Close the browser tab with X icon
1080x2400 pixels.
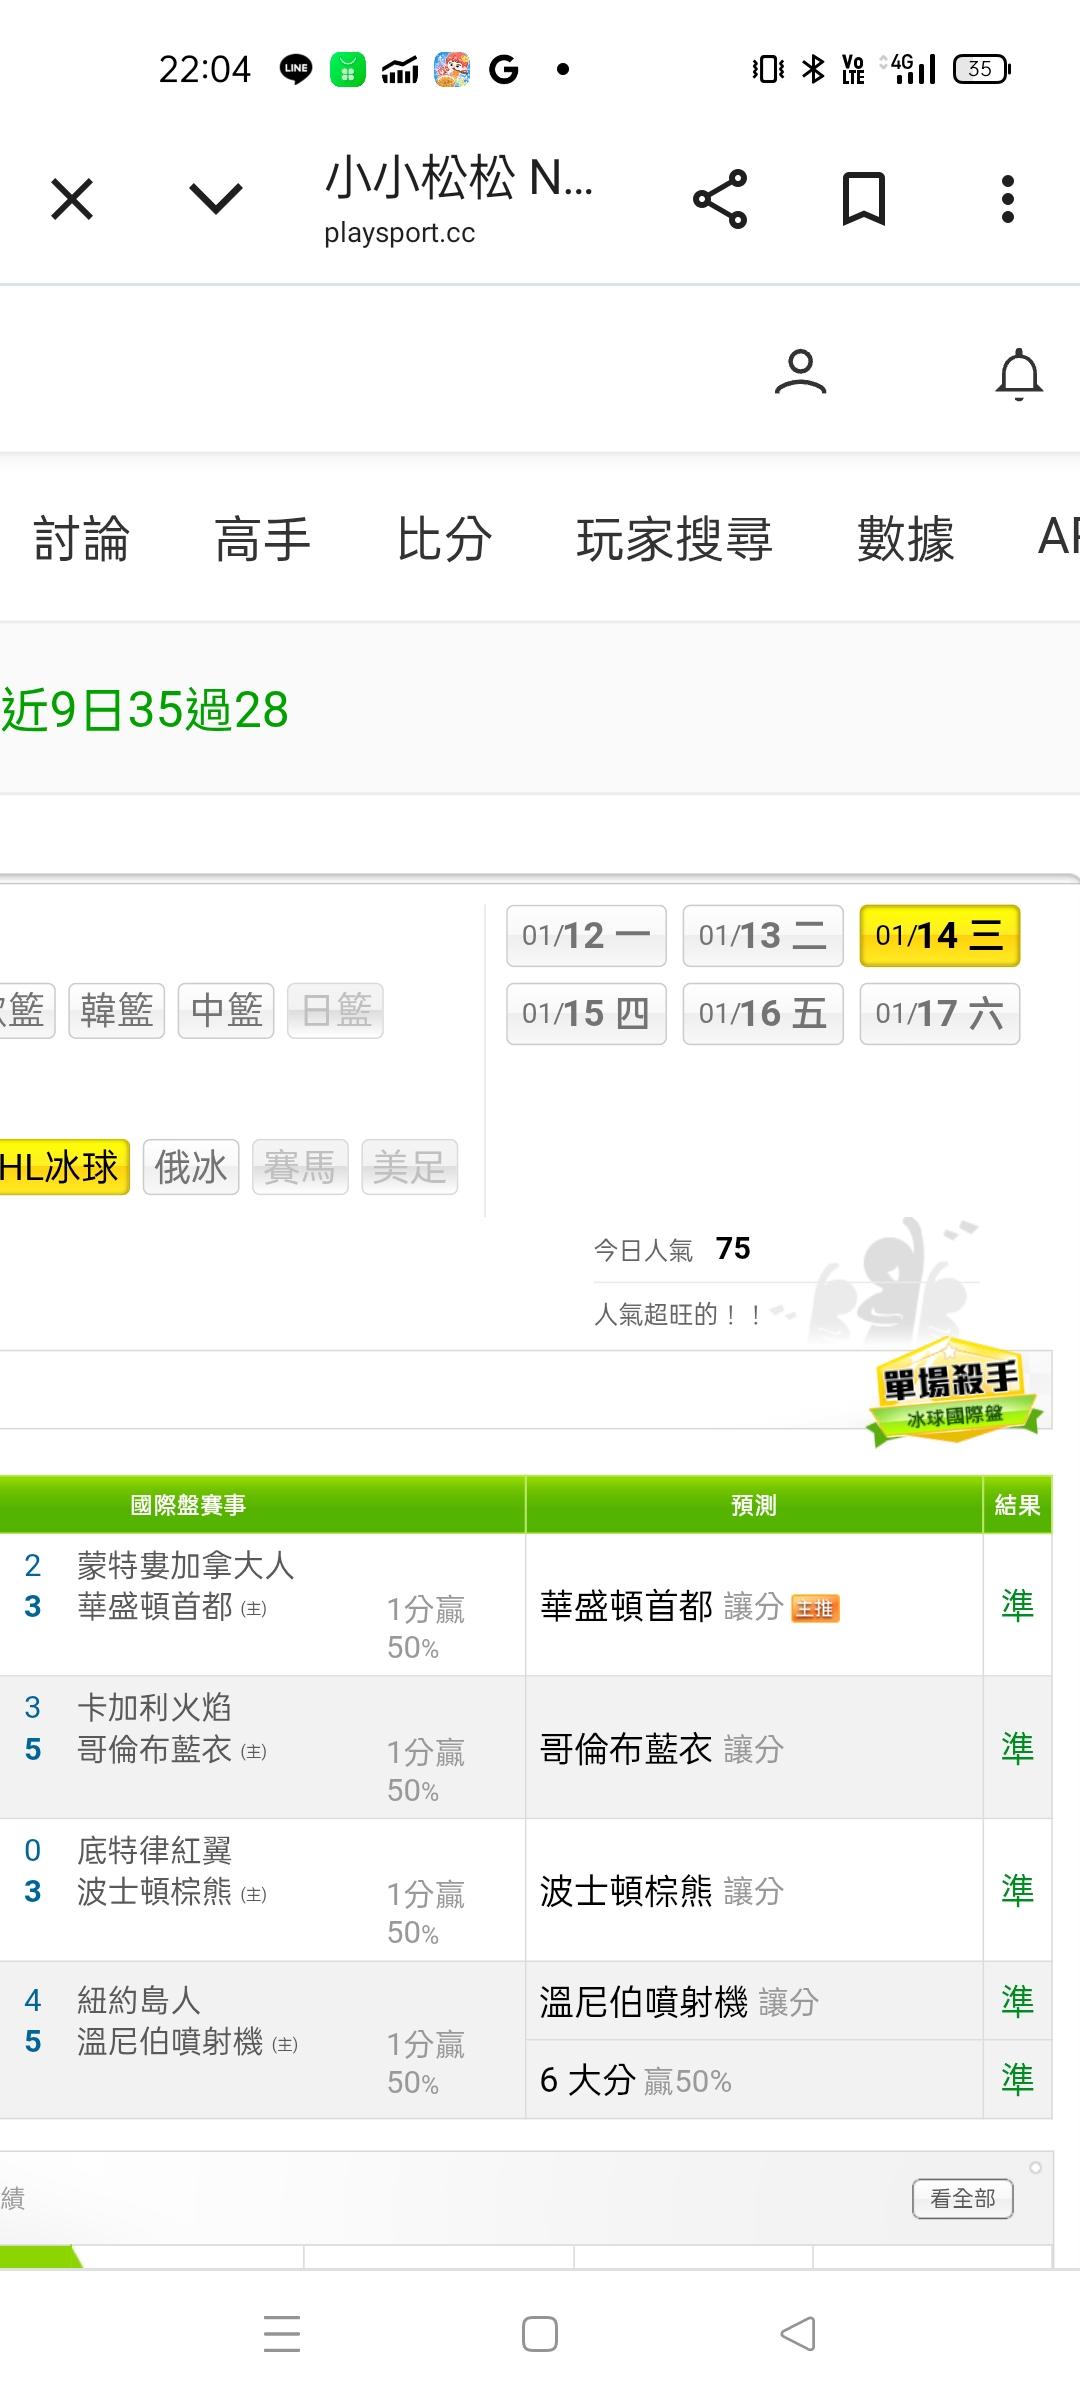click(72, 199)
